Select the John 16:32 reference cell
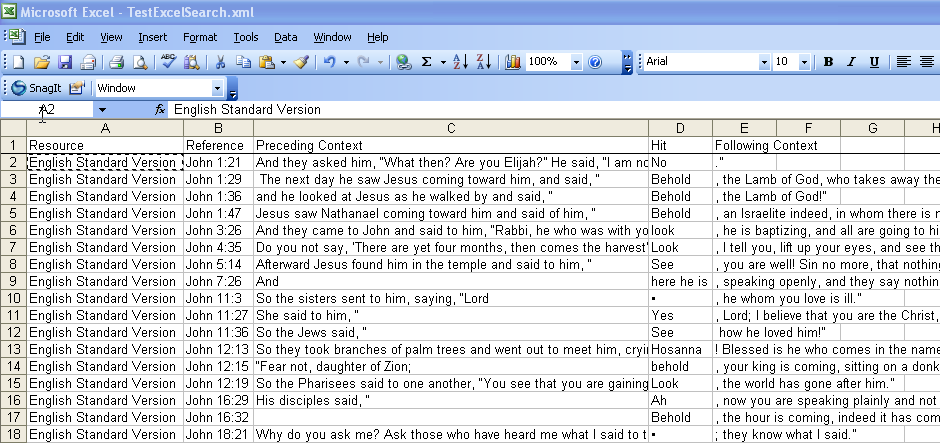This screenshot has width=940, height=443. pos(218,417)
